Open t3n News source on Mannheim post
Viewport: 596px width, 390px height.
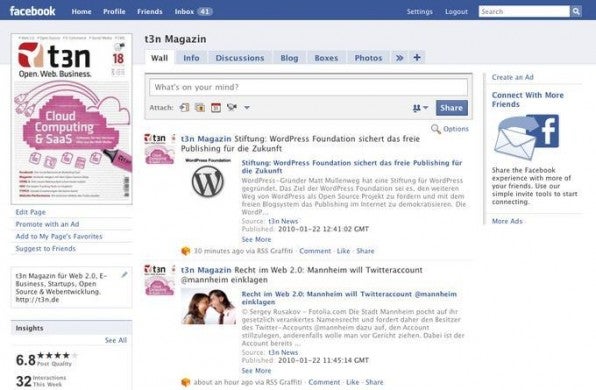[283, 352]
